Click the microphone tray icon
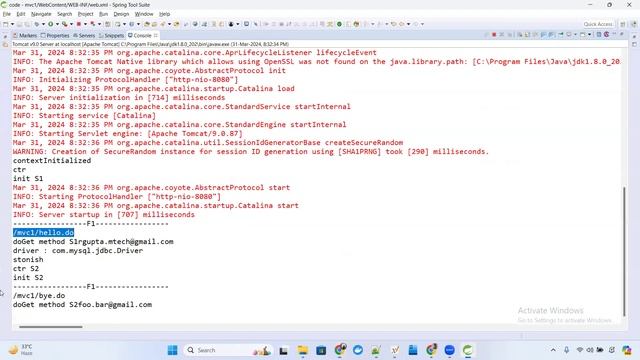 [x=567, y=350]
